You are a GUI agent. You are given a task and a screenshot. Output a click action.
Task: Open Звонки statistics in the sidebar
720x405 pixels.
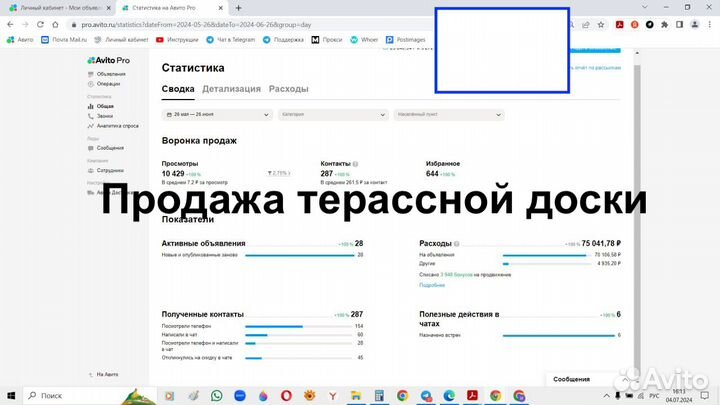[x=100, y=116]
